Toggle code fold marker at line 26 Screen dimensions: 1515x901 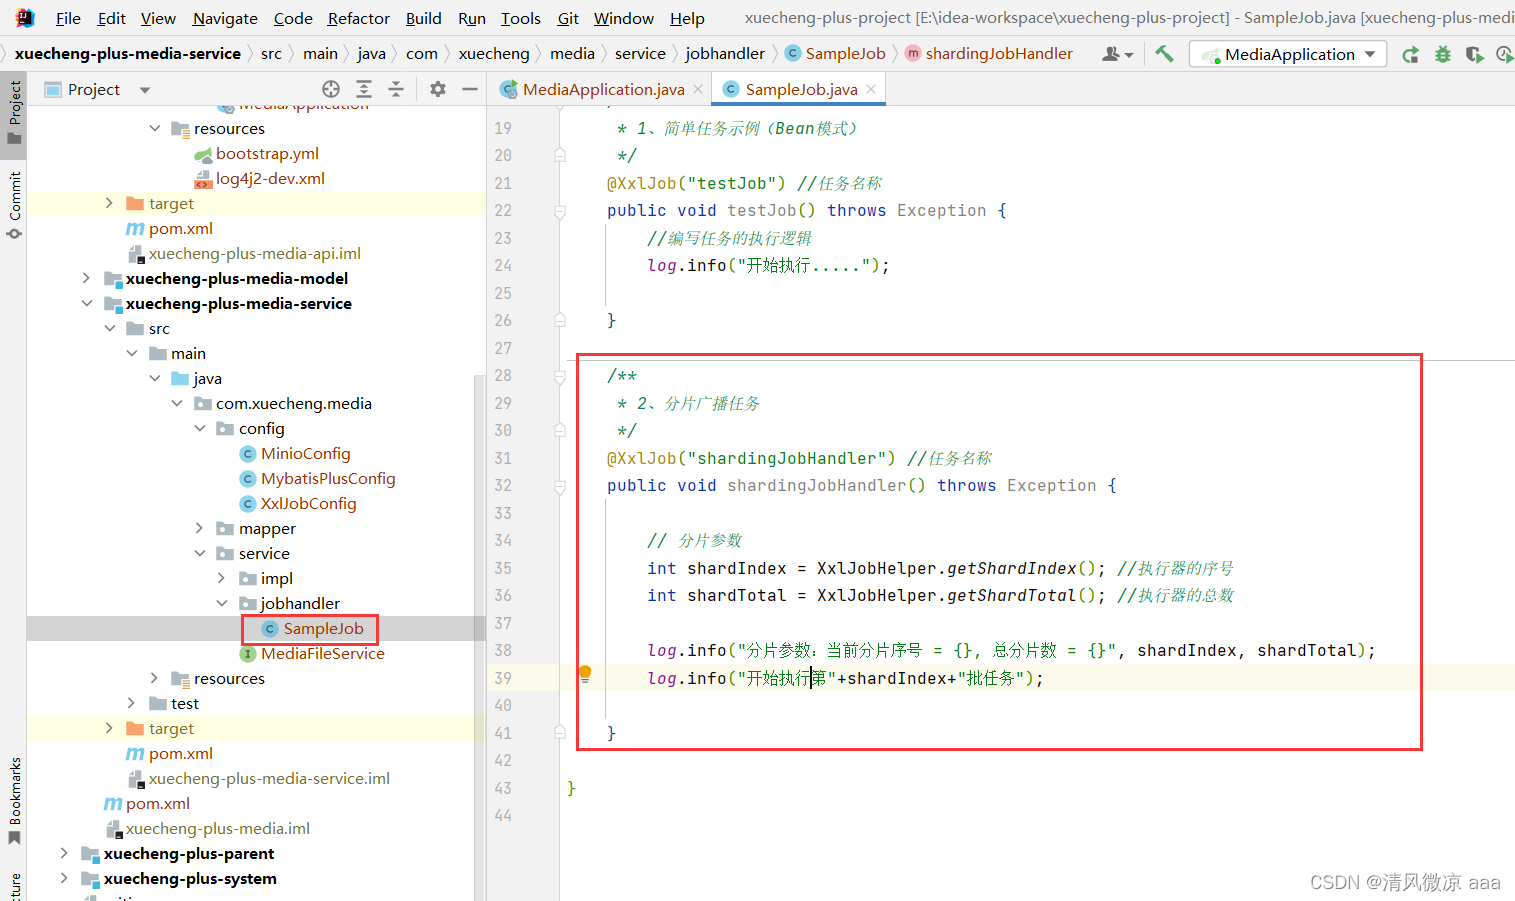(560, 321)
